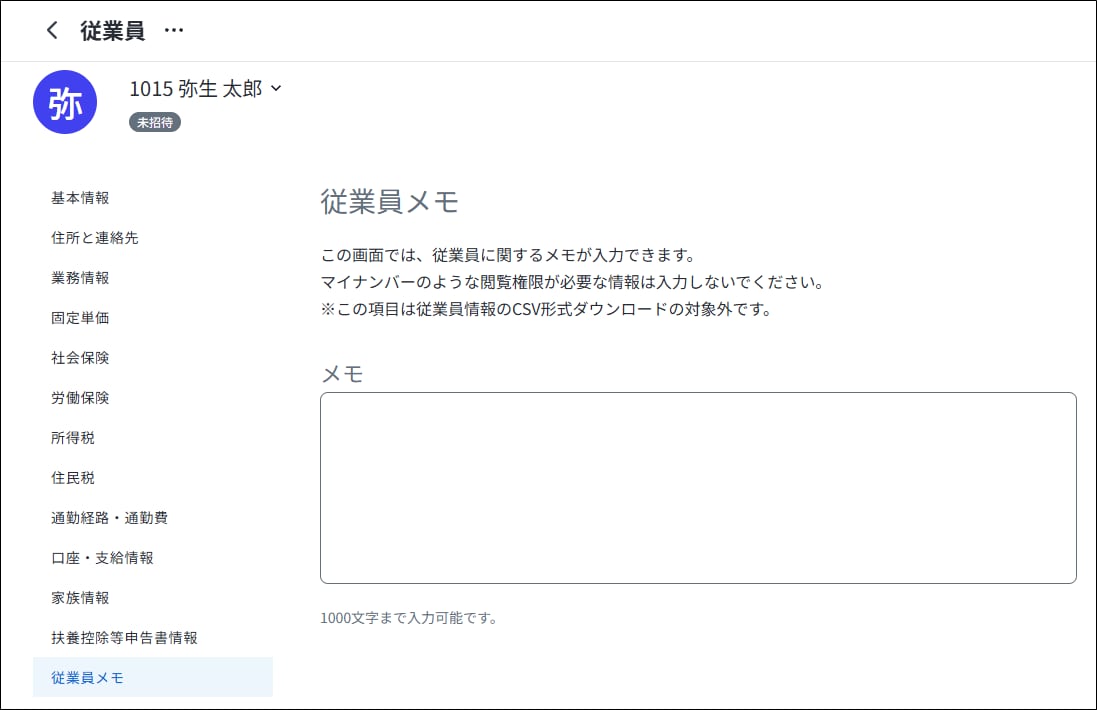
Task: Click the highlighted 従業員メモ sidebar item
Action: 88,678
